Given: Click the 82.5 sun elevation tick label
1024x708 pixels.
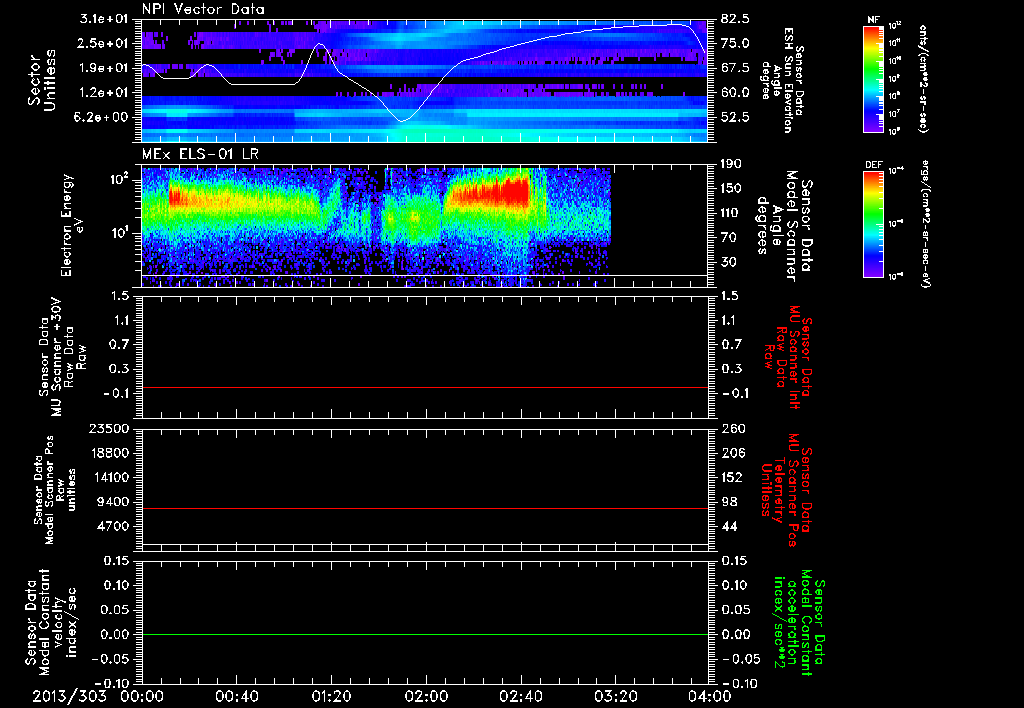Looking at the screenshot, I should coord(735,19).
